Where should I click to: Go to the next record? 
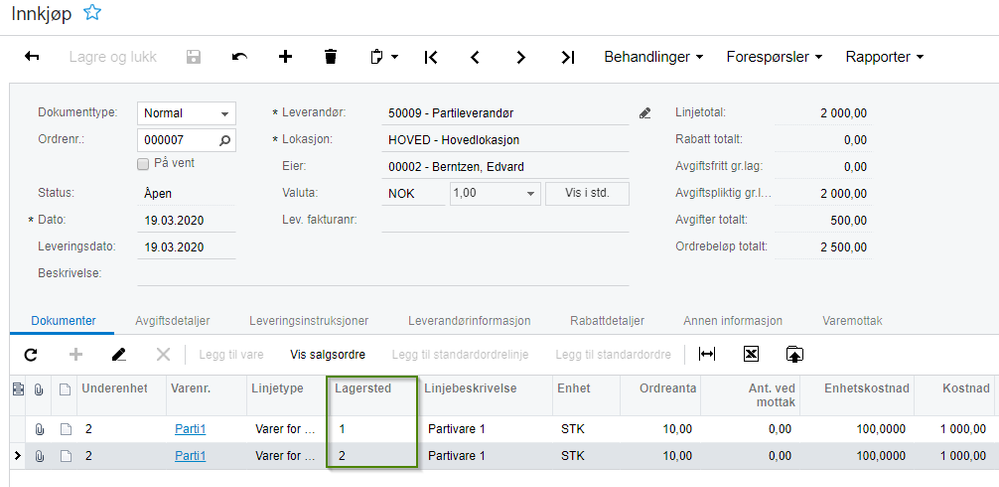(521, 57)
